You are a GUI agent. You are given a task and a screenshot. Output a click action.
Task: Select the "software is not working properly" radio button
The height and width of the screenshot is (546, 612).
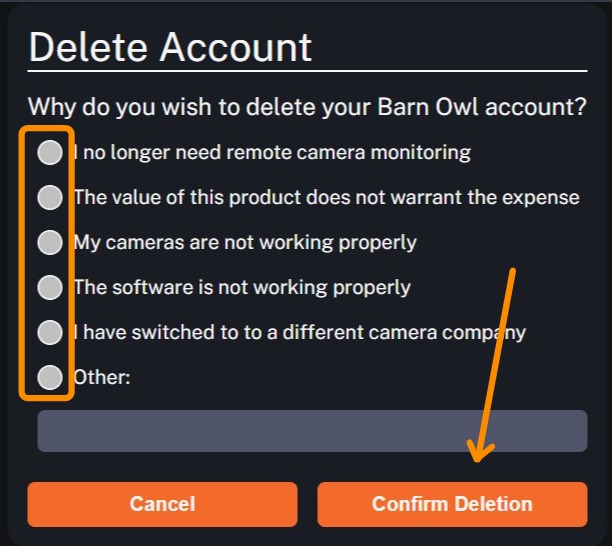click(x=49, y=288)
